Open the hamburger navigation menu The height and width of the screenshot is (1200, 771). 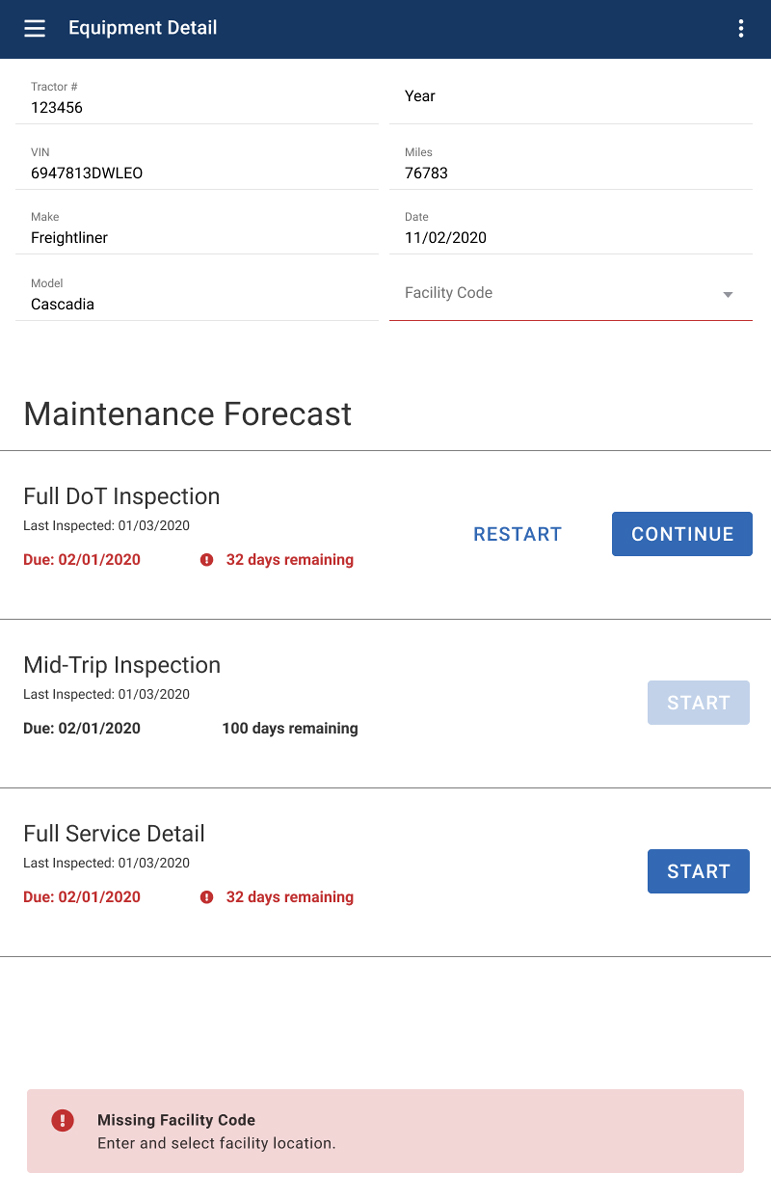pos(35,28)
